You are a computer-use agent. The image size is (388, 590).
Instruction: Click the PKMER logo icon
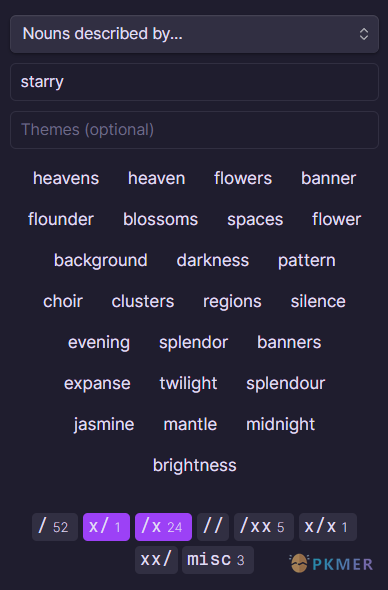(x=299, y=563)
